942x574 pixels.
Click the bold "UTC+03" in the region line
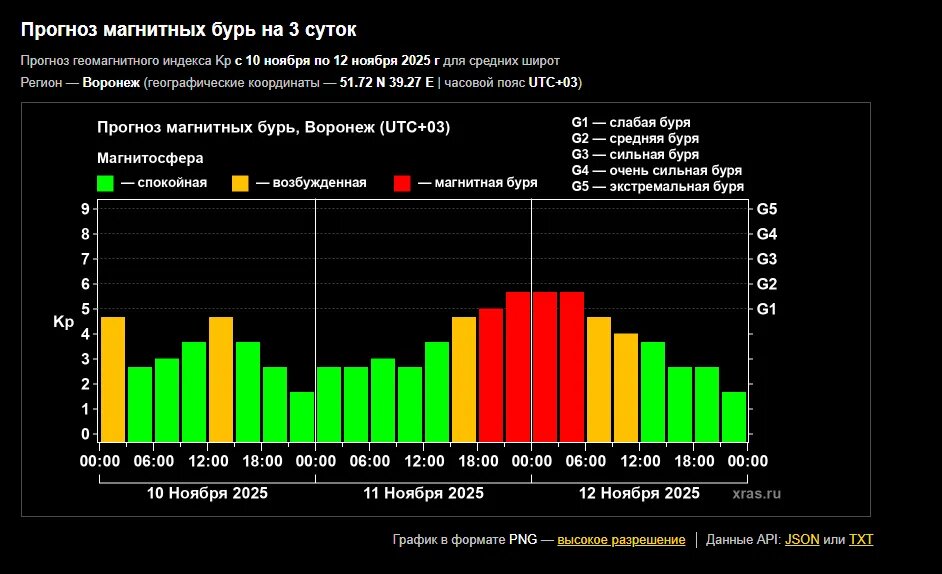(x=553, y=82)
